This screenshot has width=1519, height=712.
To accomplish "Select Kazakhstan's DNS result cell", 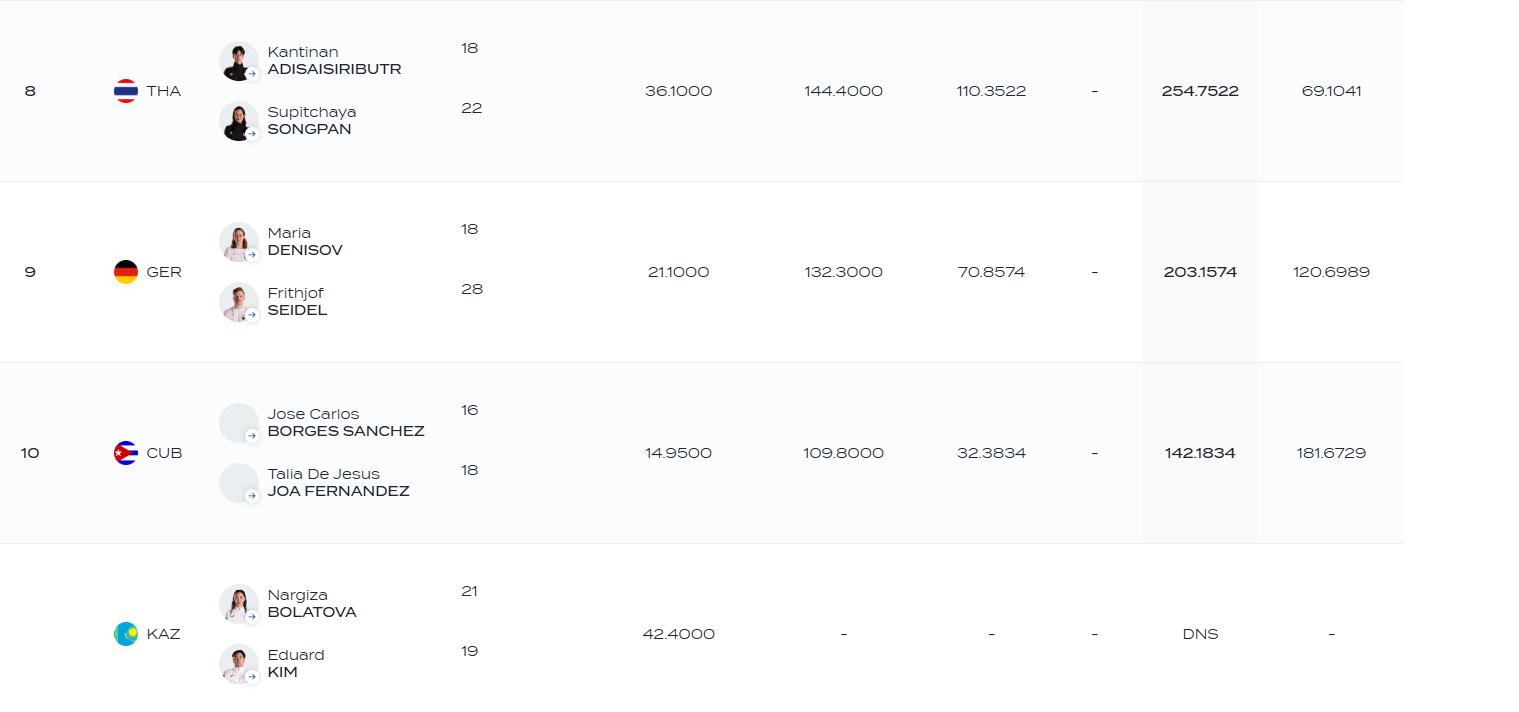I will coord(1200,634).
